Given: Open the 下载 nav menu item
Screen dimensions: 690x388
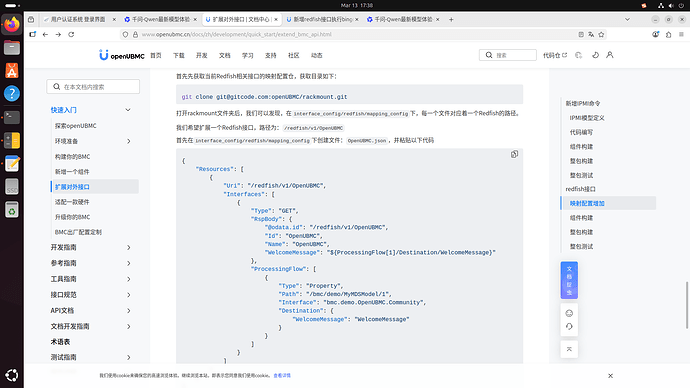Looking at the screenshot, I should point(179,55).
